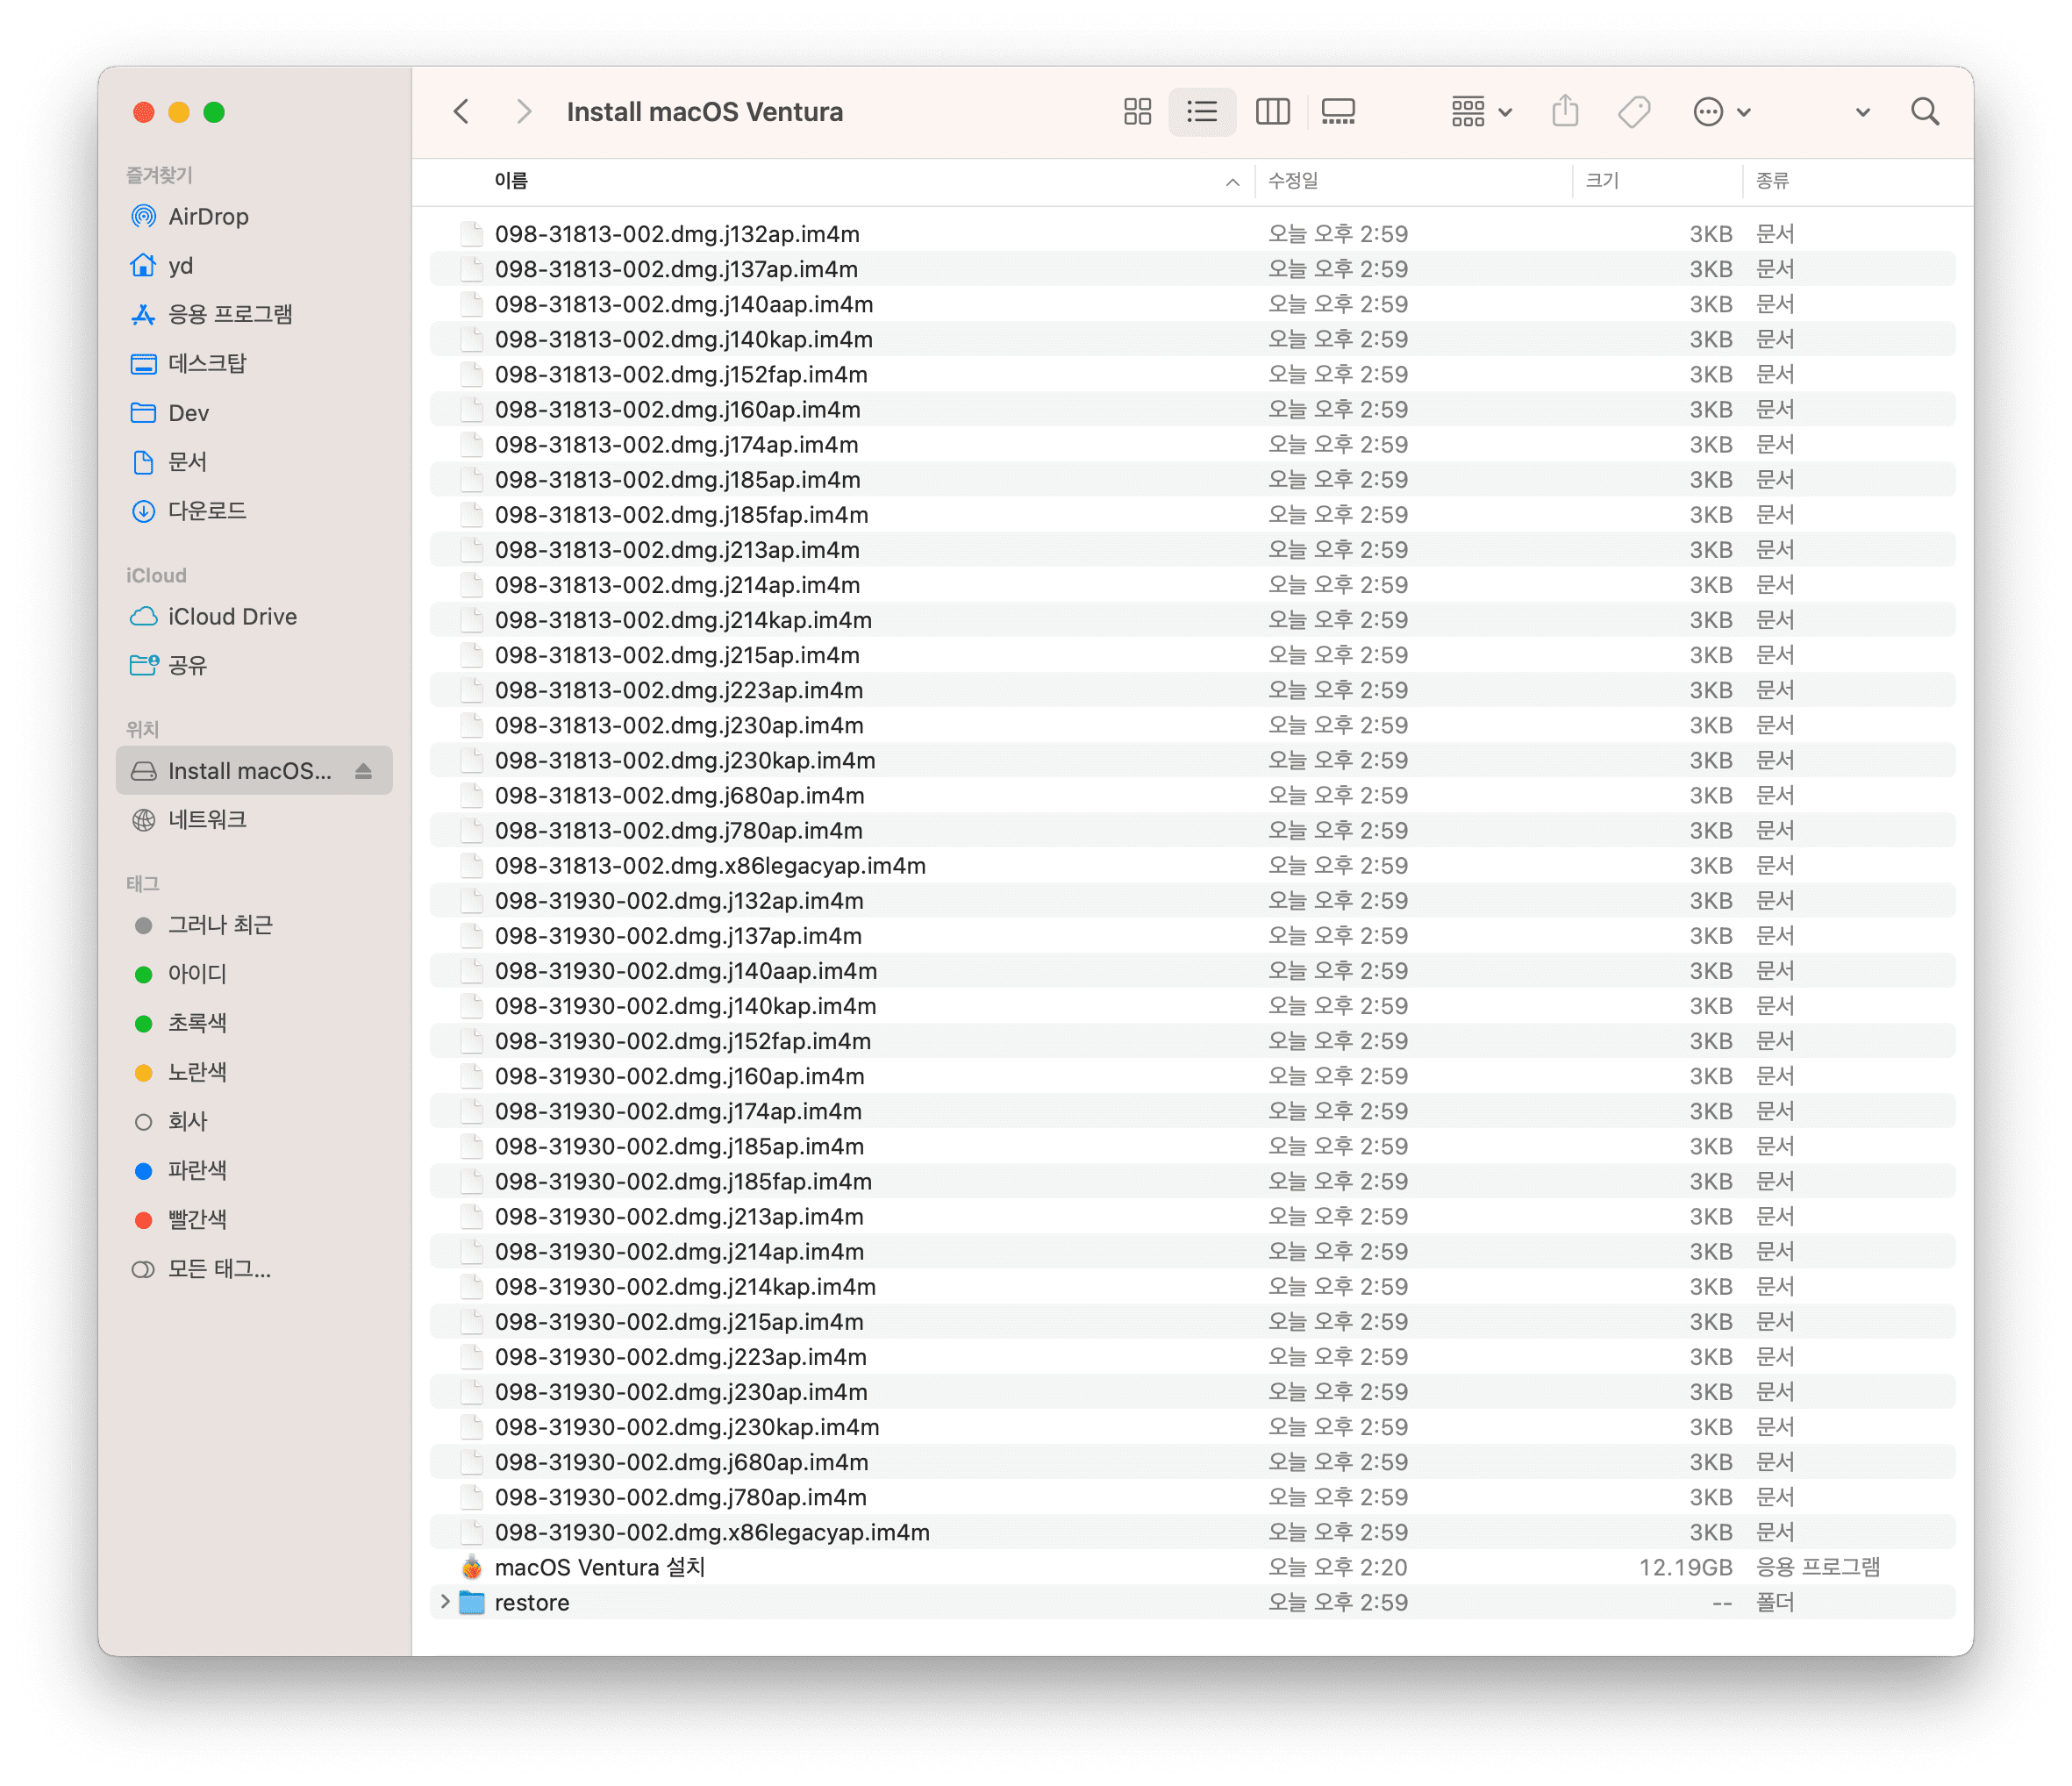The height and width of the screenshot is (1786, 2072).
Task: Expand the restore folder
Action: 445,1602
